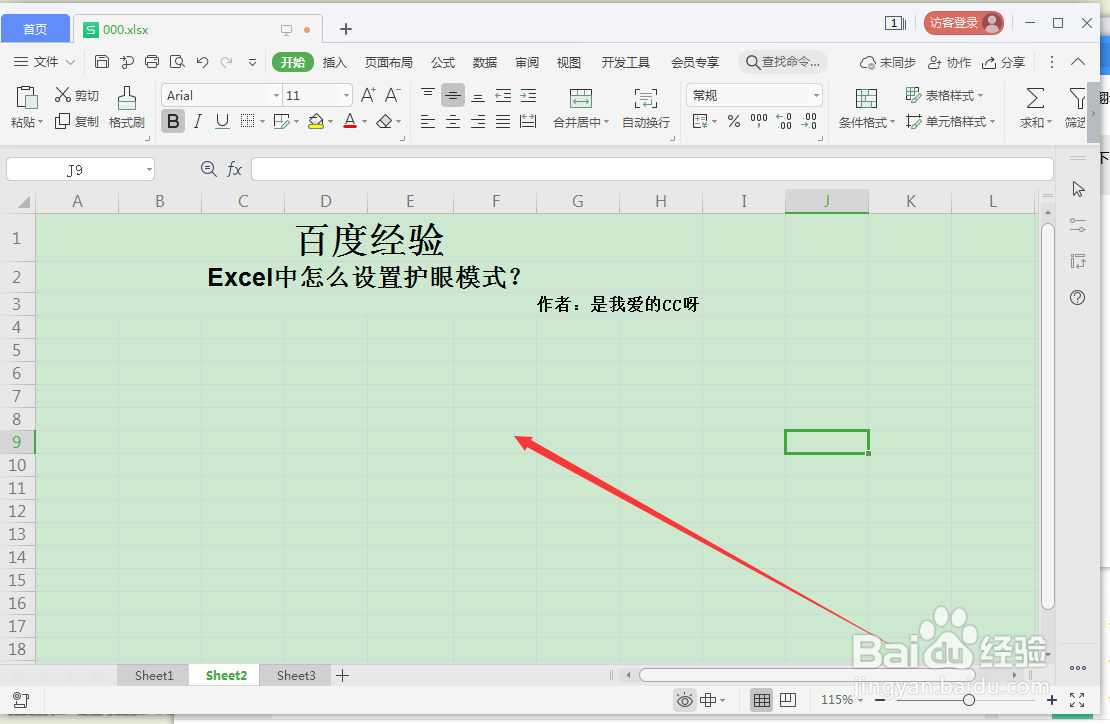Click the Redo arrow icon
Viewport: 1110px width, 724px height.
click(227, 62)
